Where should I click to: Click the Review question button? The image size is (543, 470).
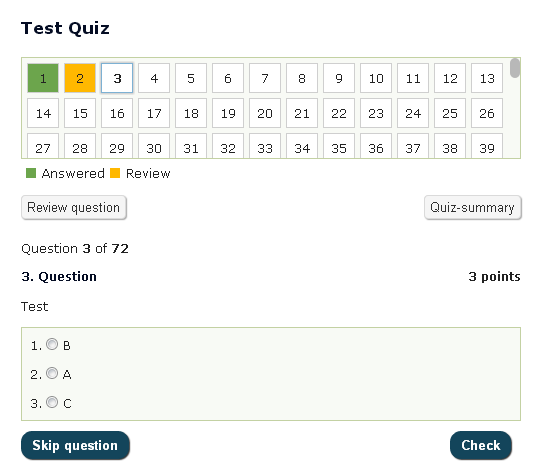tap(74, 207)
